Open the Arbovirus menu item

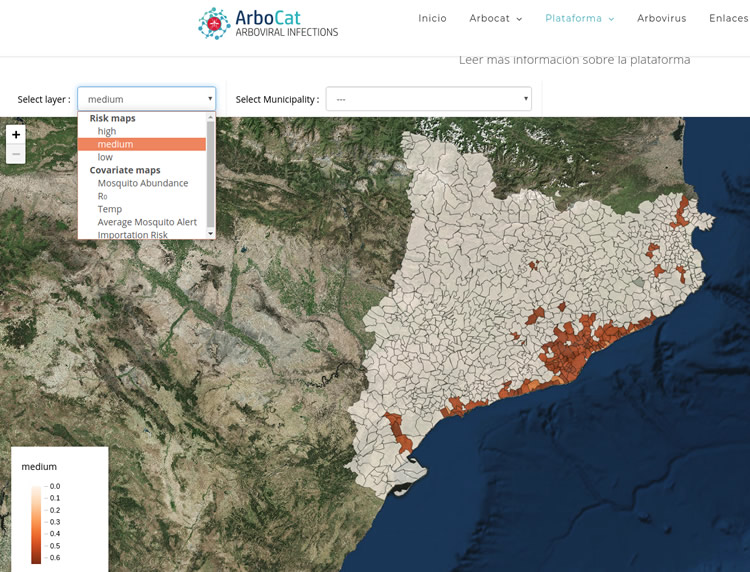(661, 18)
